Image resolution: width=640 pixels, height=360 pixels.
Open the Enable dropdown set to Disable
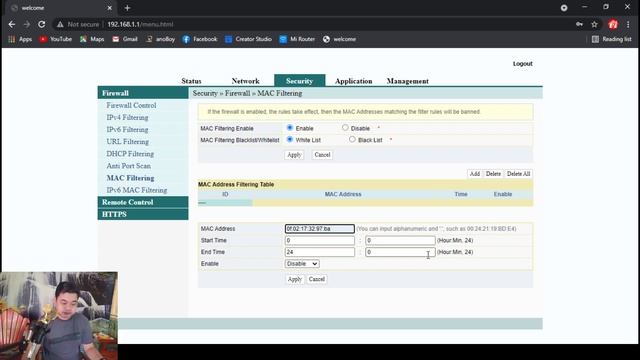(x=302, y=264)
